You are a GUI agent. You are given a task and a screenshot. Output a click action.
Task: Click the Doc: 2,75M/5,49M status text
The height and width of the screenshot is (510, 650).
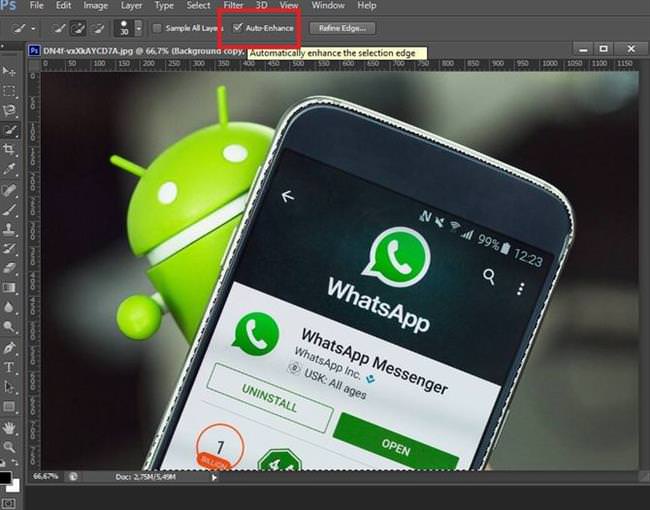pyautogui.click(x=145, y=477)
